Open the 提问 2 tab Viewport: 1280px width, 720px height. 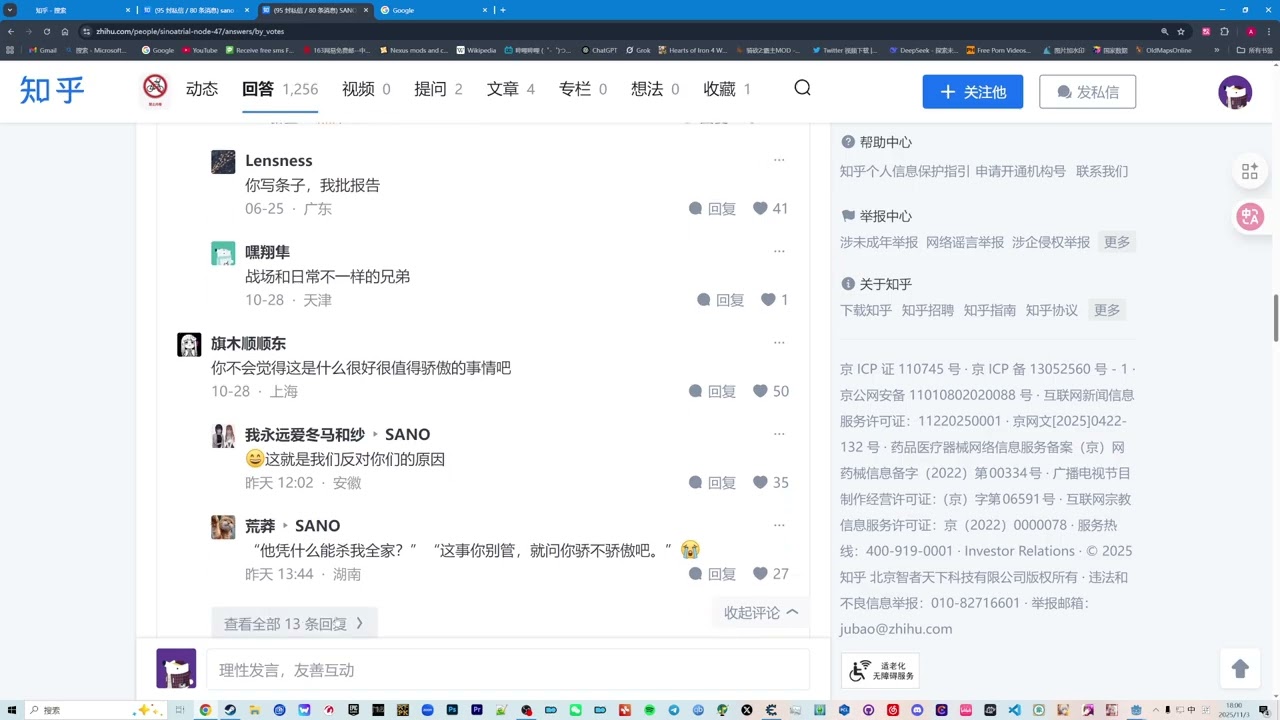coord(438,89)
